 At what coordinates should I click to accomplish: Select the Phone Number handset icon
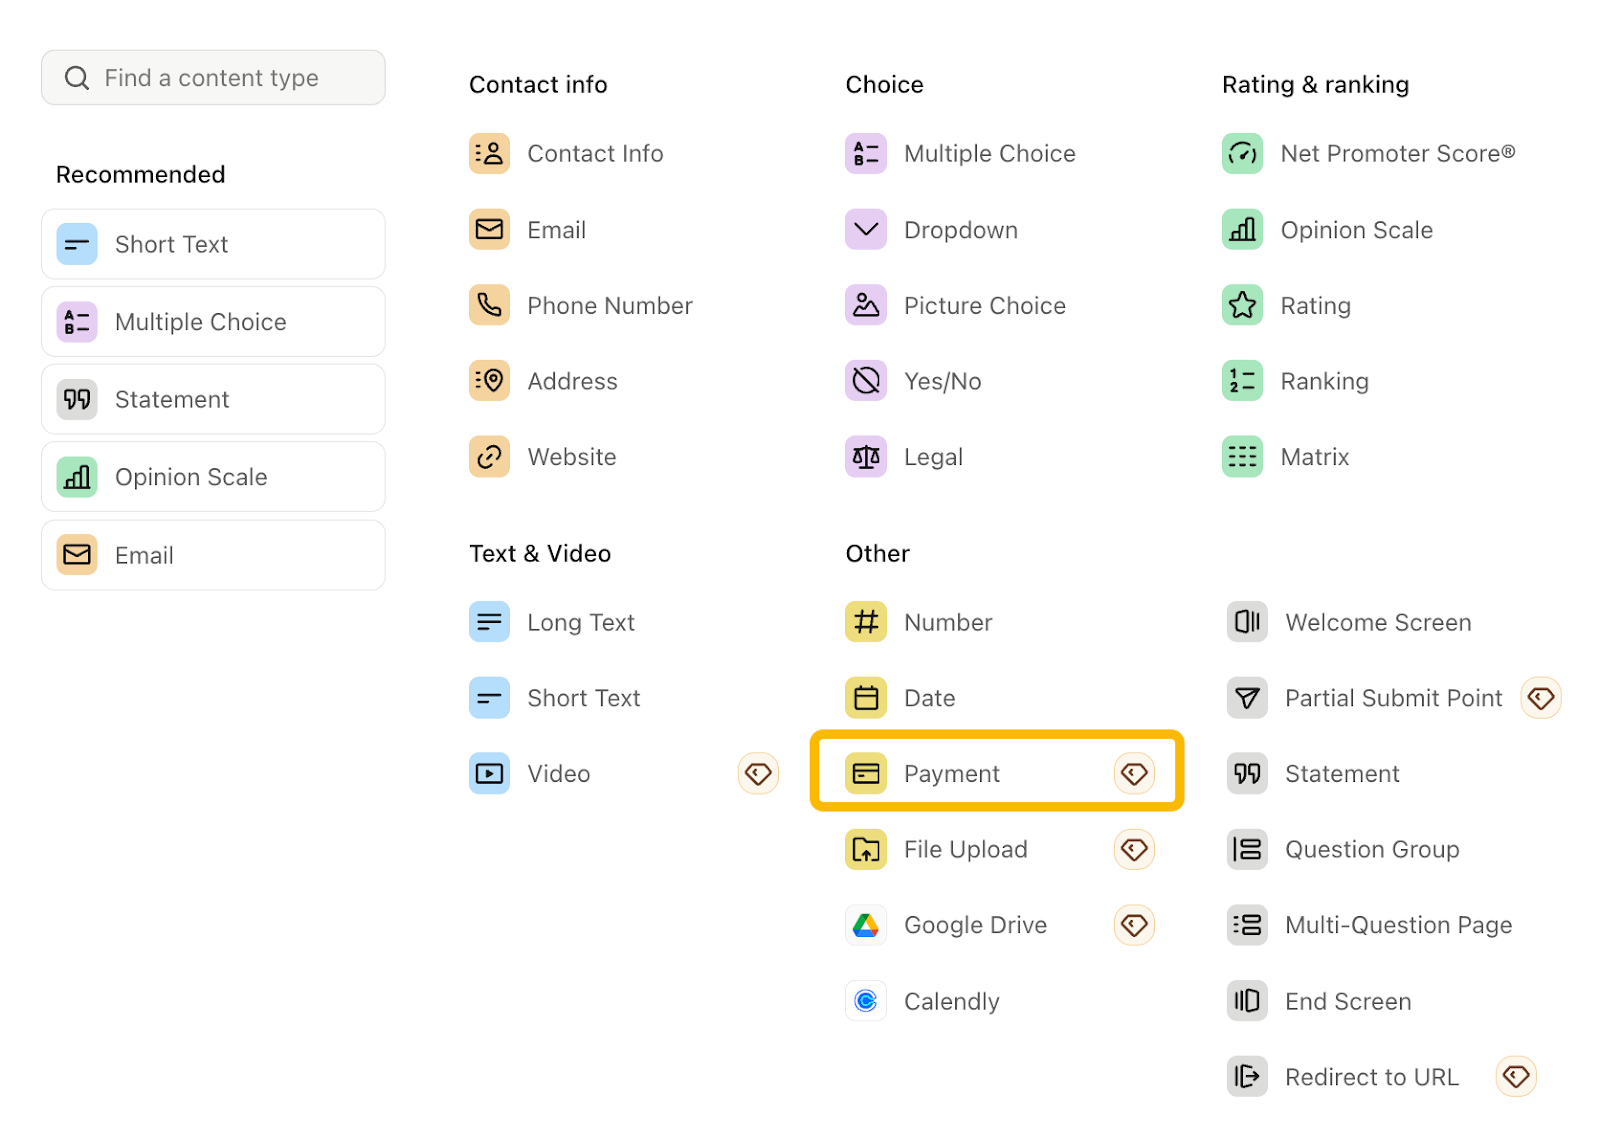(x=489, y=305)
